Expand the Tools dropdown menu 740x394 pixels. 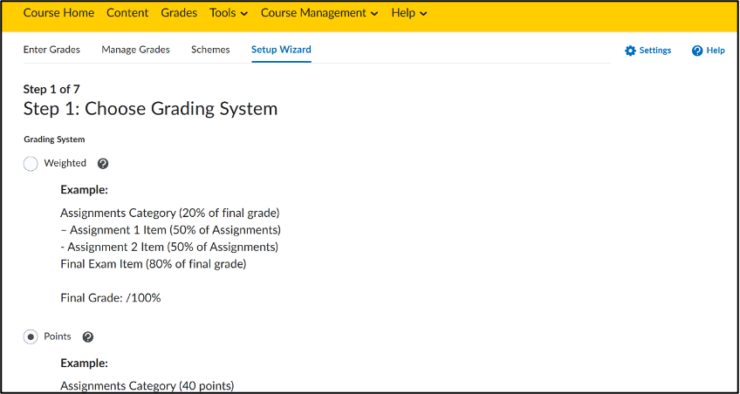[x=229, y=13]
